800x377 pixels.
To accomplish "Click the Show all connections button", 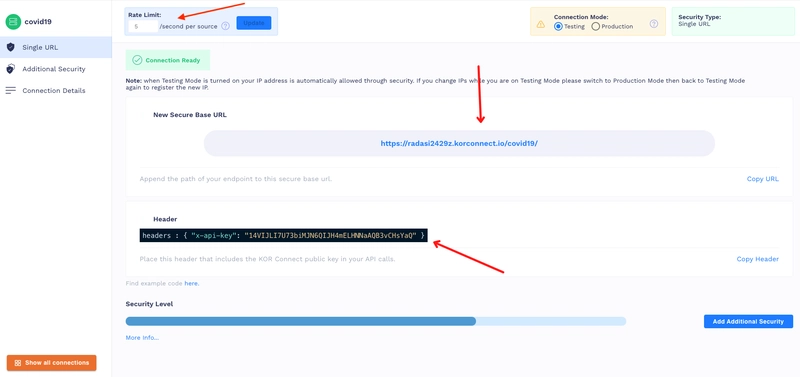I will click(52, 363).
